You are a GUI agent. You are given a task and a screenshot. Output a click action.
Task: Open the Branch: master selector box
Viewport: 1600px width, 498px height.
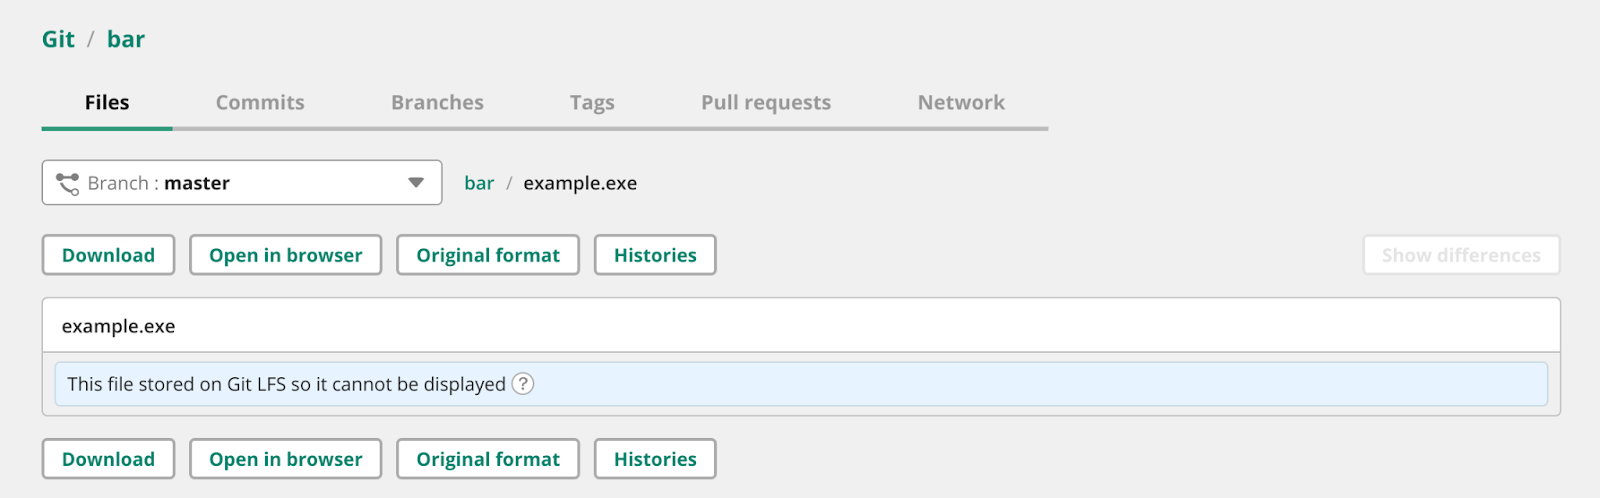pos(241,183)
